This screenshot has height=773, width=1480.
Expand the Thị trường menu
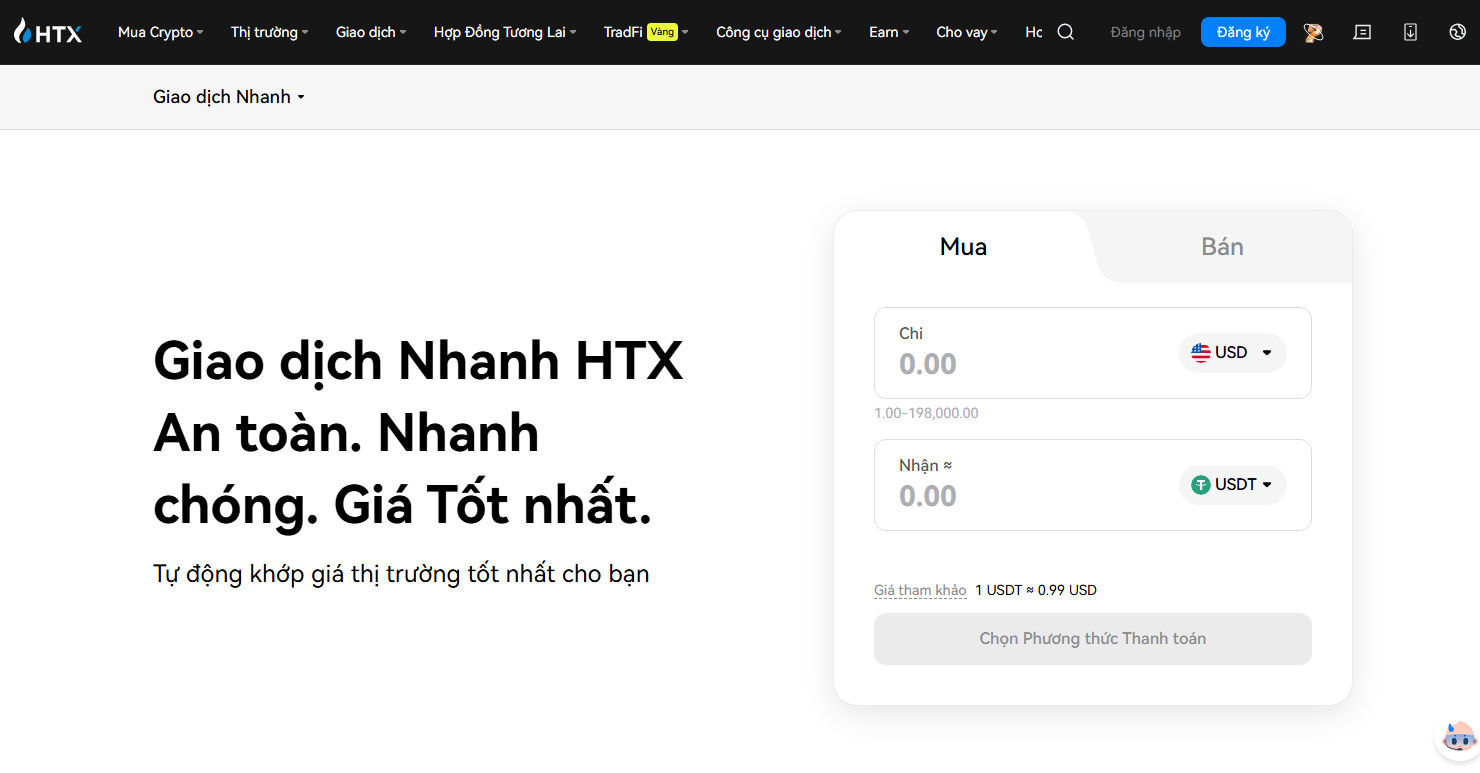click(x=269, y=32)
